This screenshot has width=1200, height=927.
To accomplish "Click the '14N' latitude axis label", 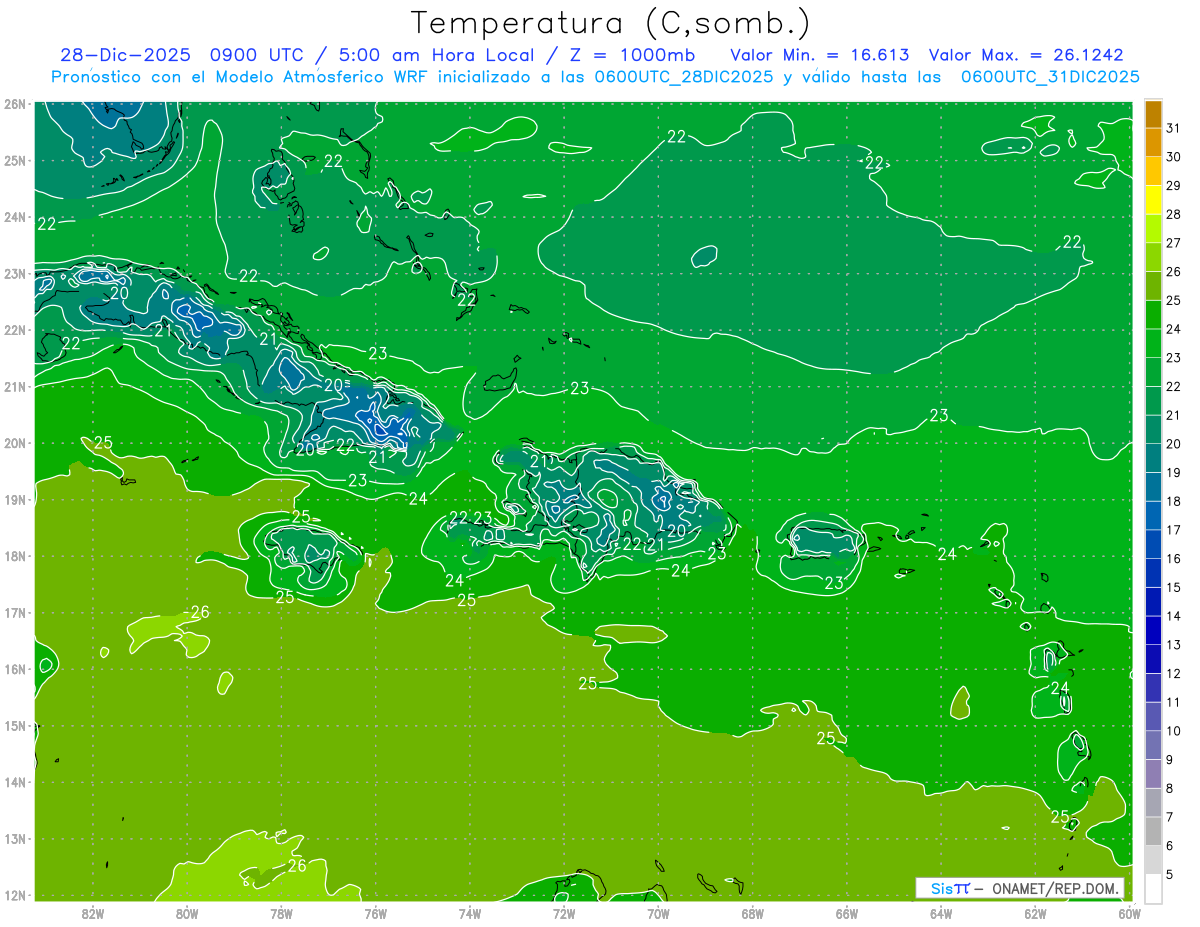I will [14, 782].
